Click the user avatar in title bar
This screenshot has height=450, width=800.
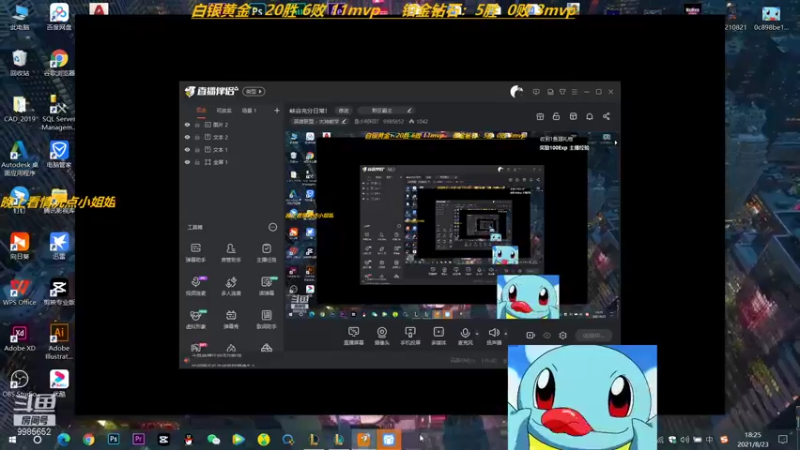pyautogui.click(x=516, y=92)
